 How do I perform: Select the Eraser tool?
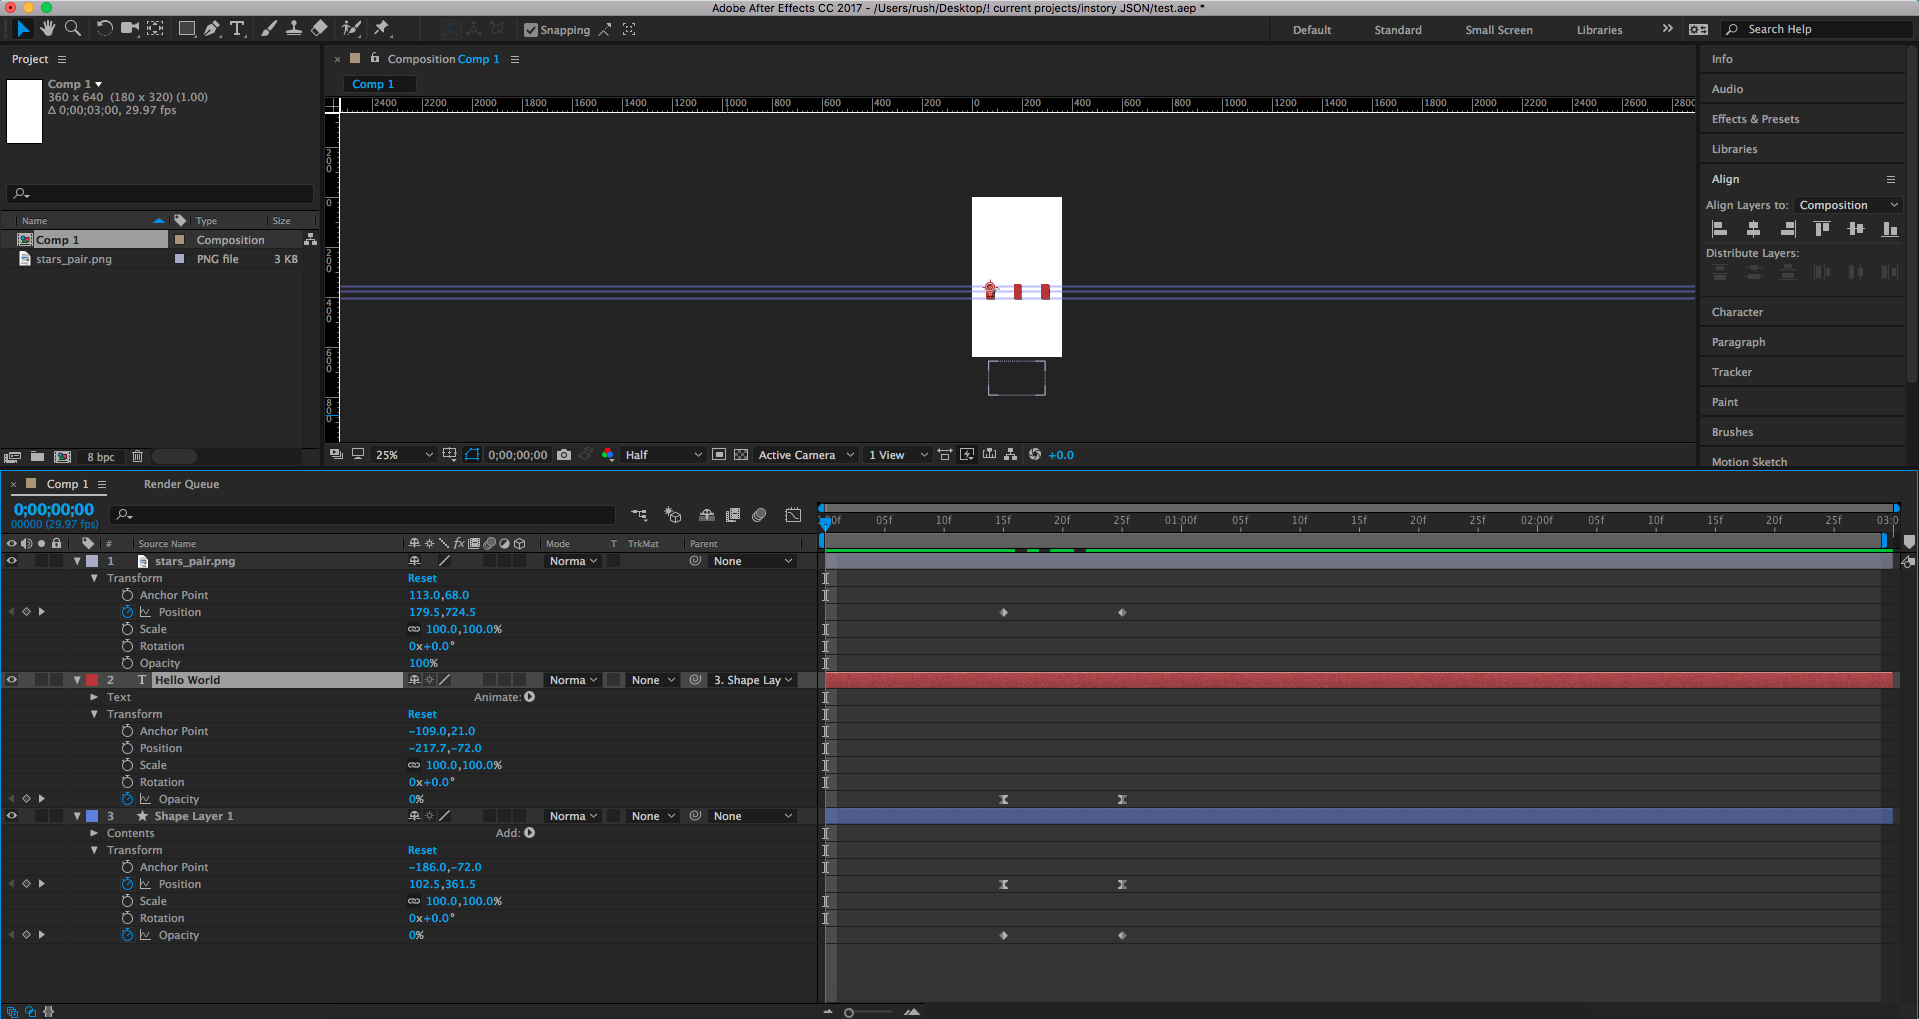[x=319, y=29]
